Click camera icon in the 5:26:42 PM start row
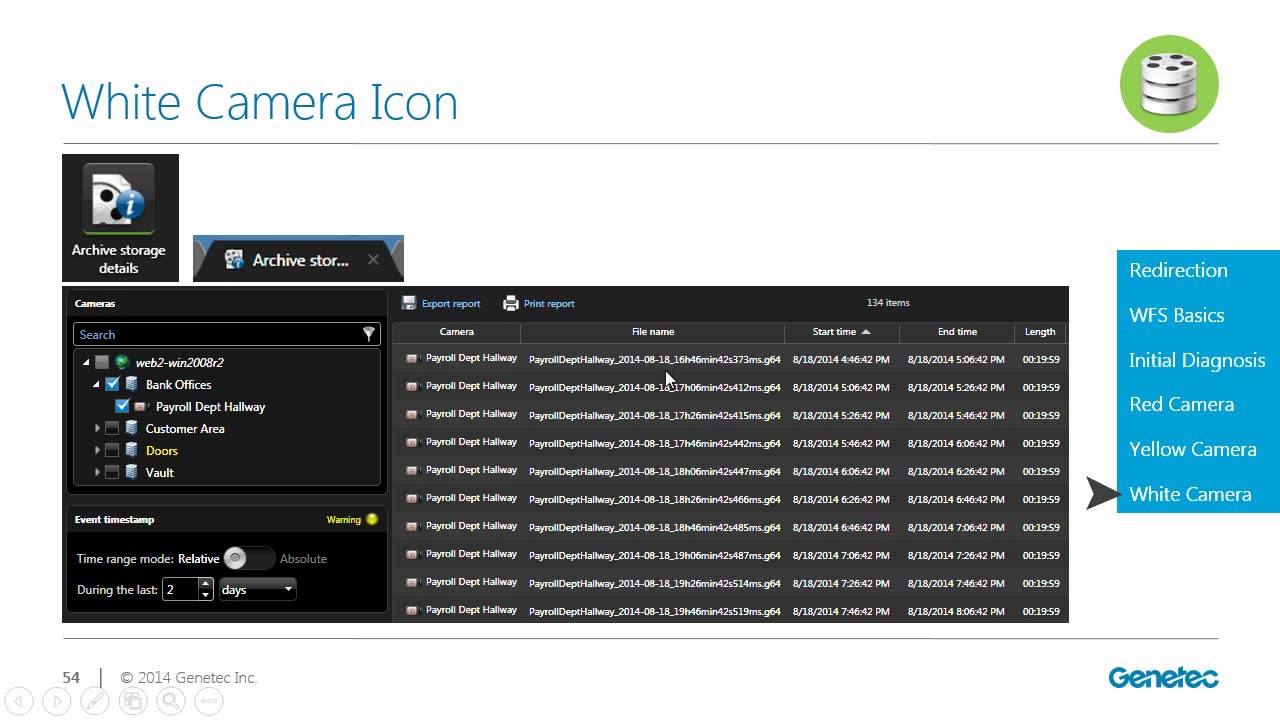The height and width of the screenshot is (720, 1280). tap(412, 414)
